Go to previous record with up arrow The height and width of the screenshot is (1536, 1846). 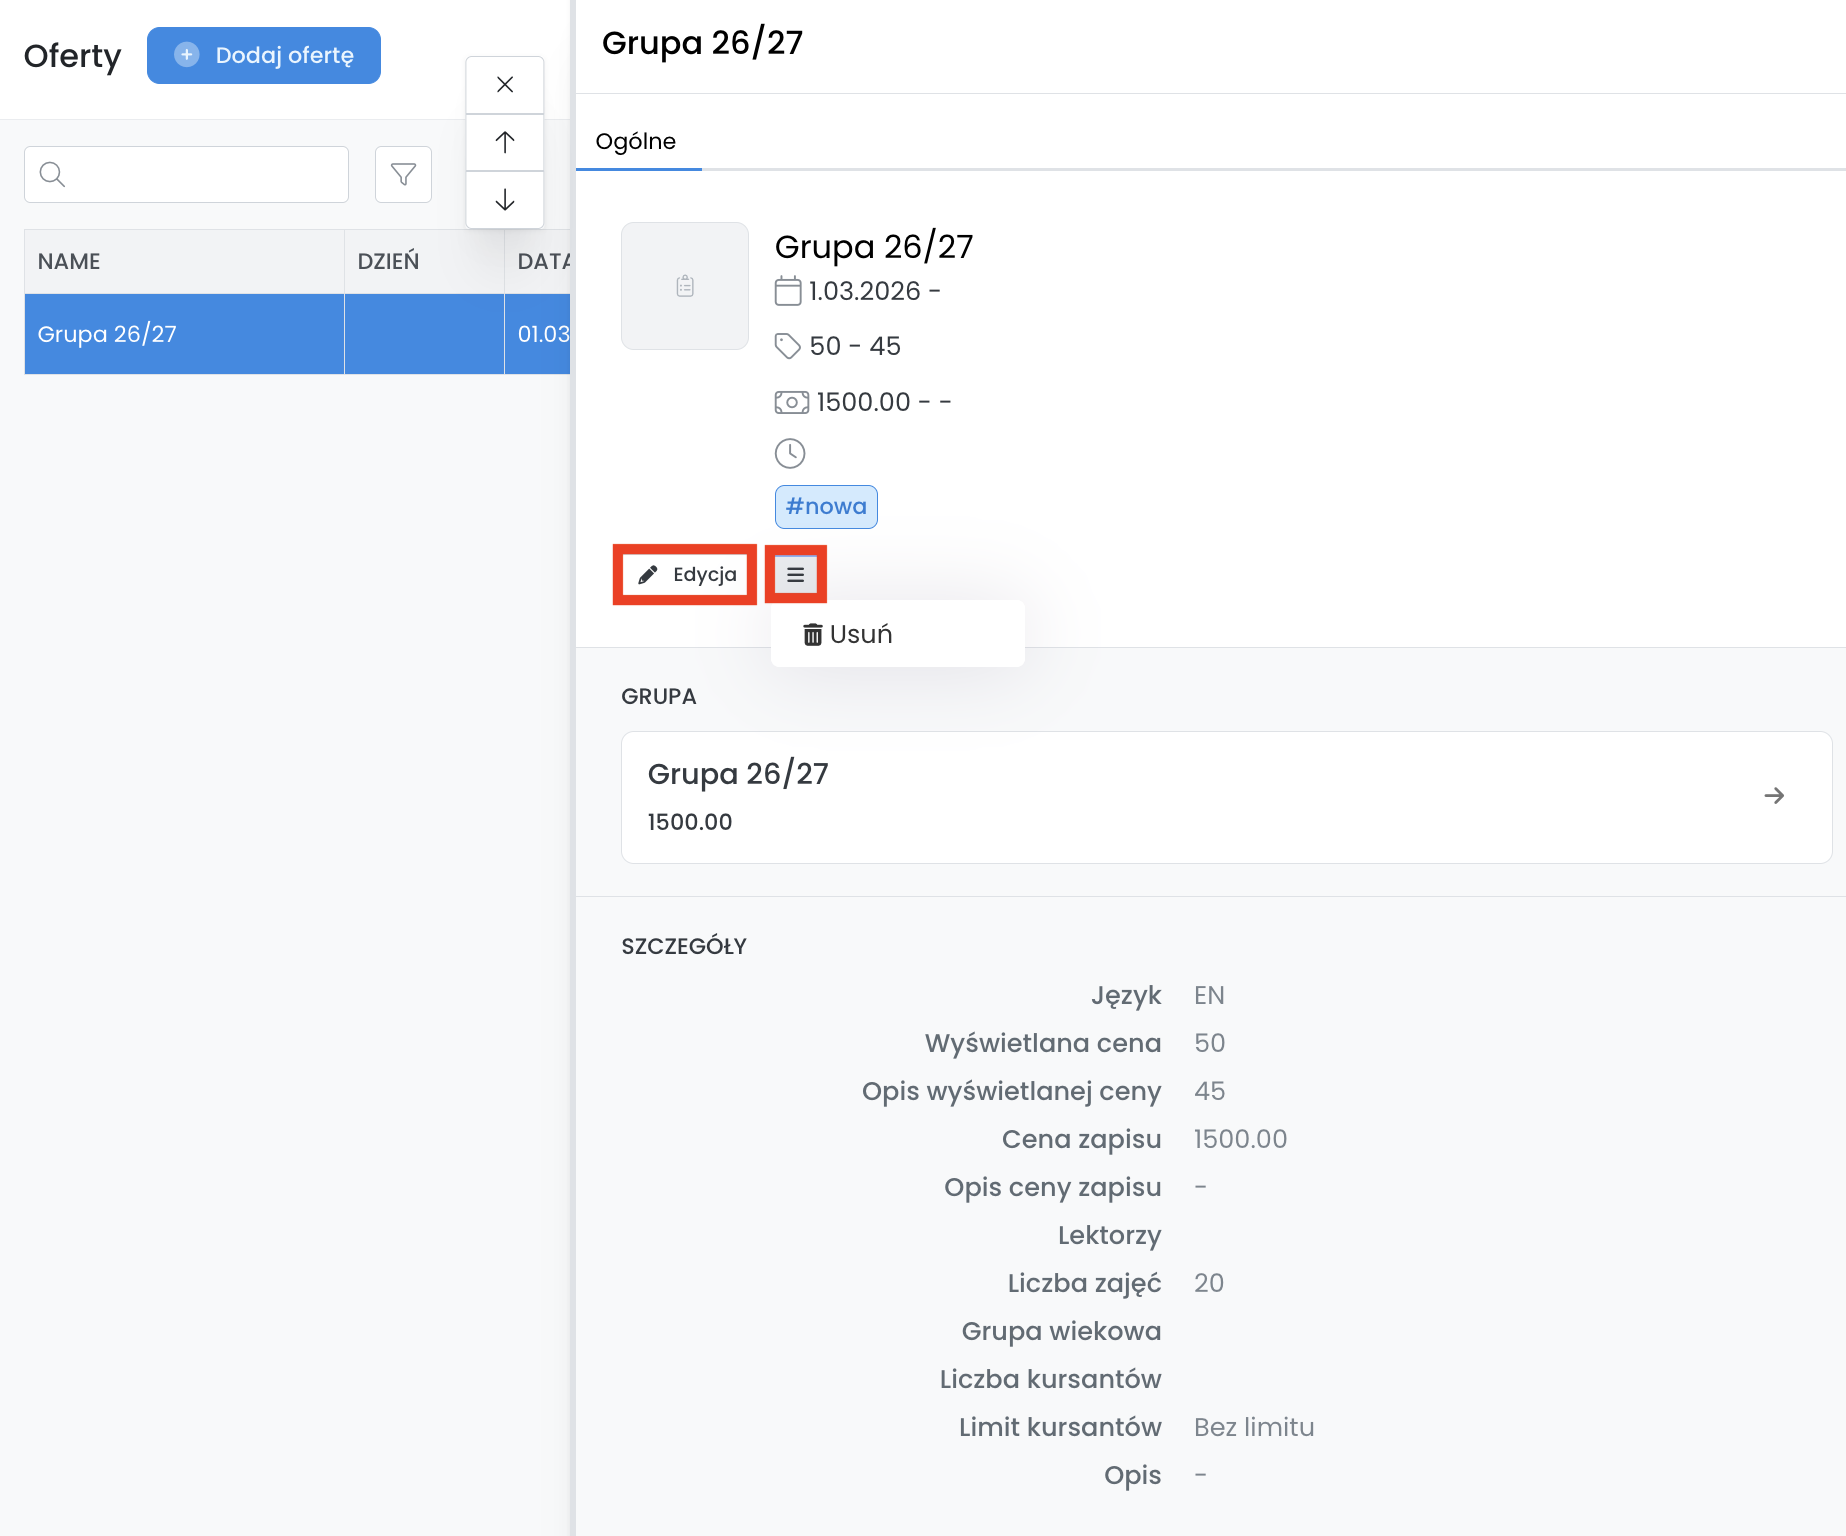(505, 142)
